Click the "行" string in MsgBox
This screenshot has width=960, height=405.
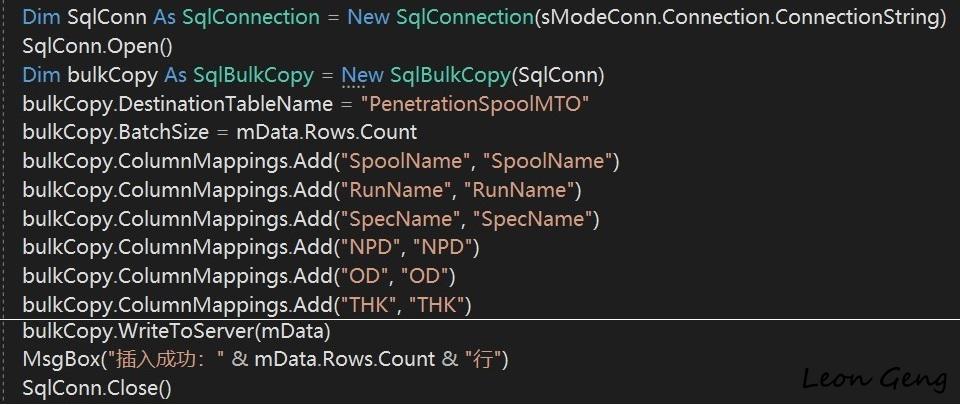(x=483, y=359)
